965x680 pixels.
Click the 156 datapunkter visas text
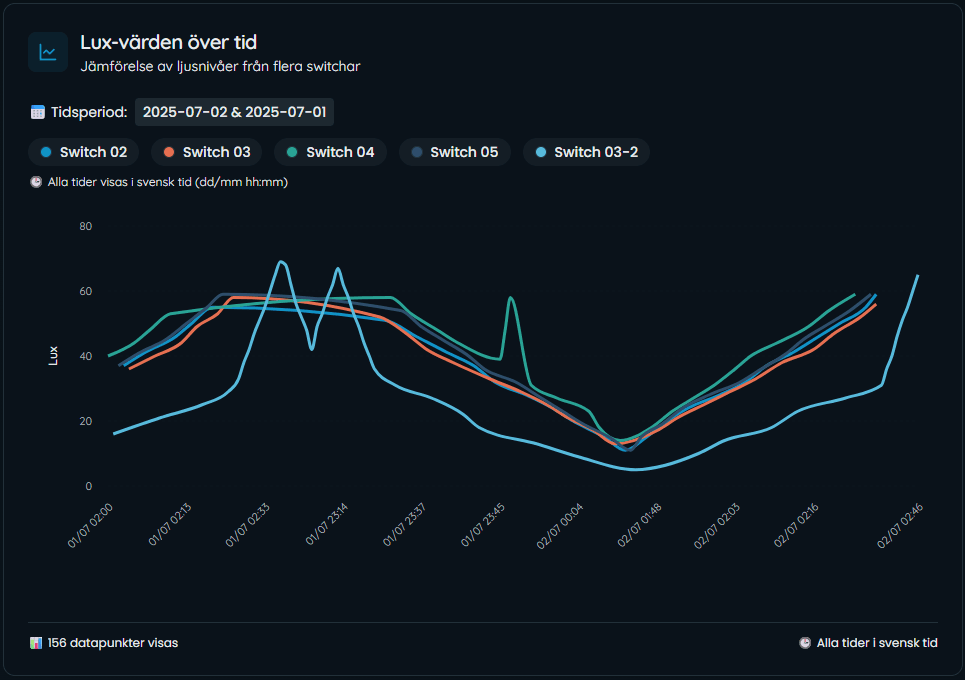[112, 643]
